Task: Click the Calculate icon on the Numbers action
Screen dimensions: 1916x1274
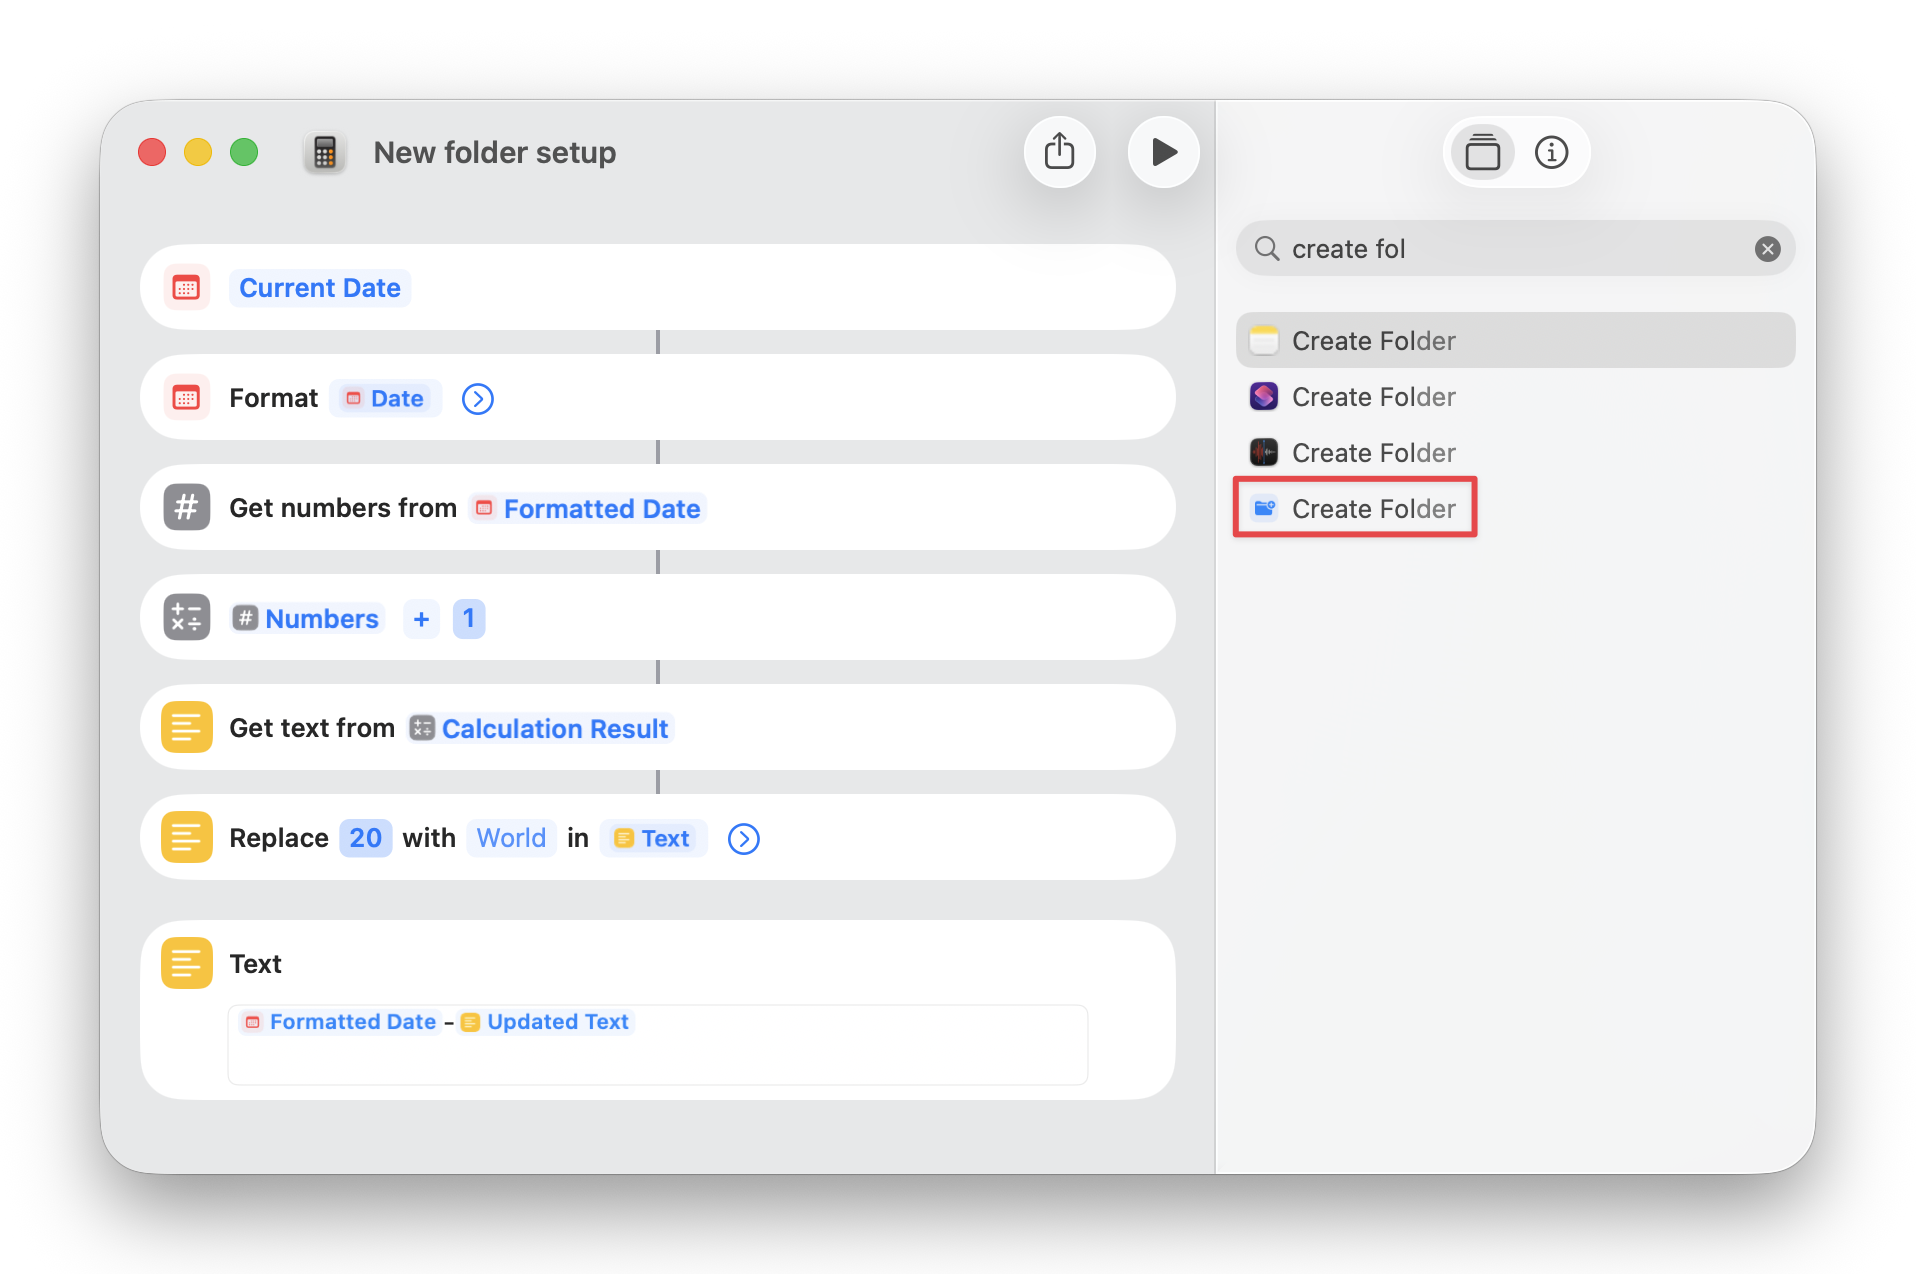Action: click(x=186, y=617)
